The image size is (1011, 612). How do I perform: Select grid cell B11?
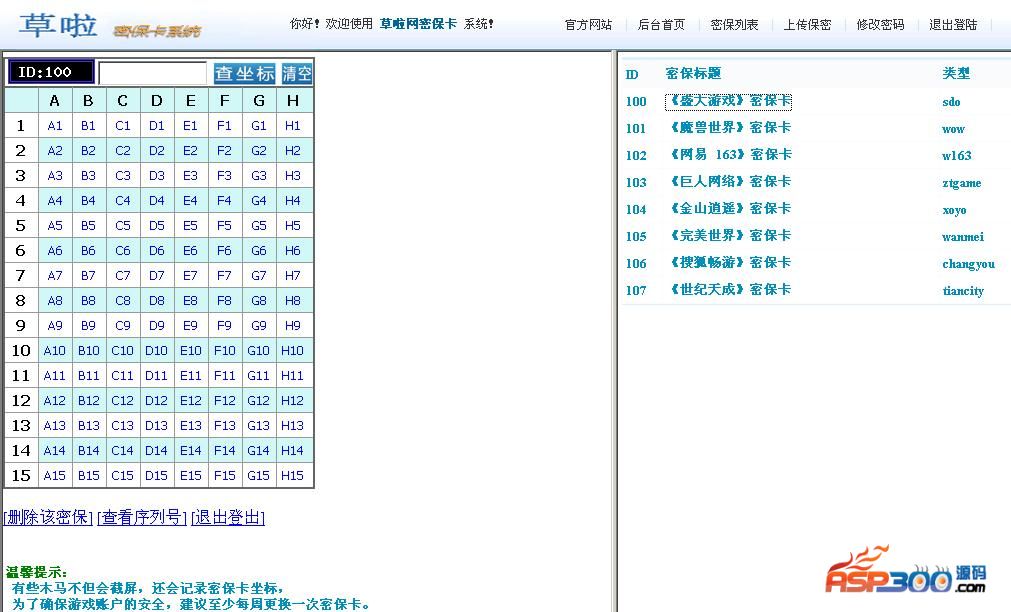[88, 375]
